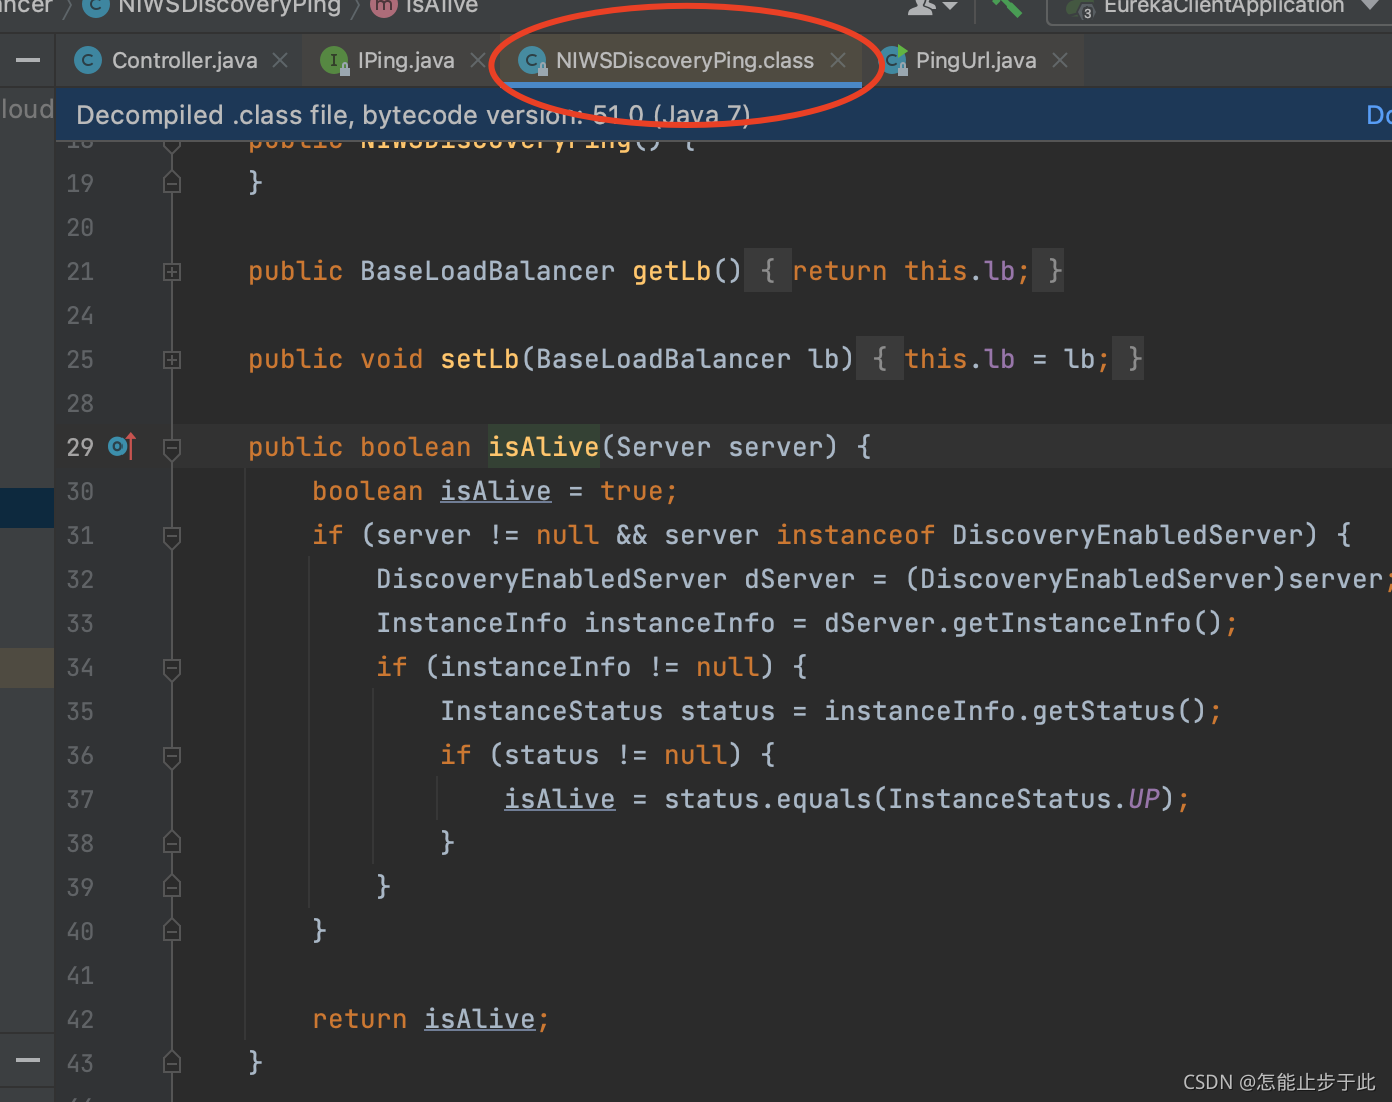Viewport: 1392px width, 1102px height.
Task: Click the class icon beside NIWSDiscoveryPing breadcrumb
Action: click(x=95, y=7)
